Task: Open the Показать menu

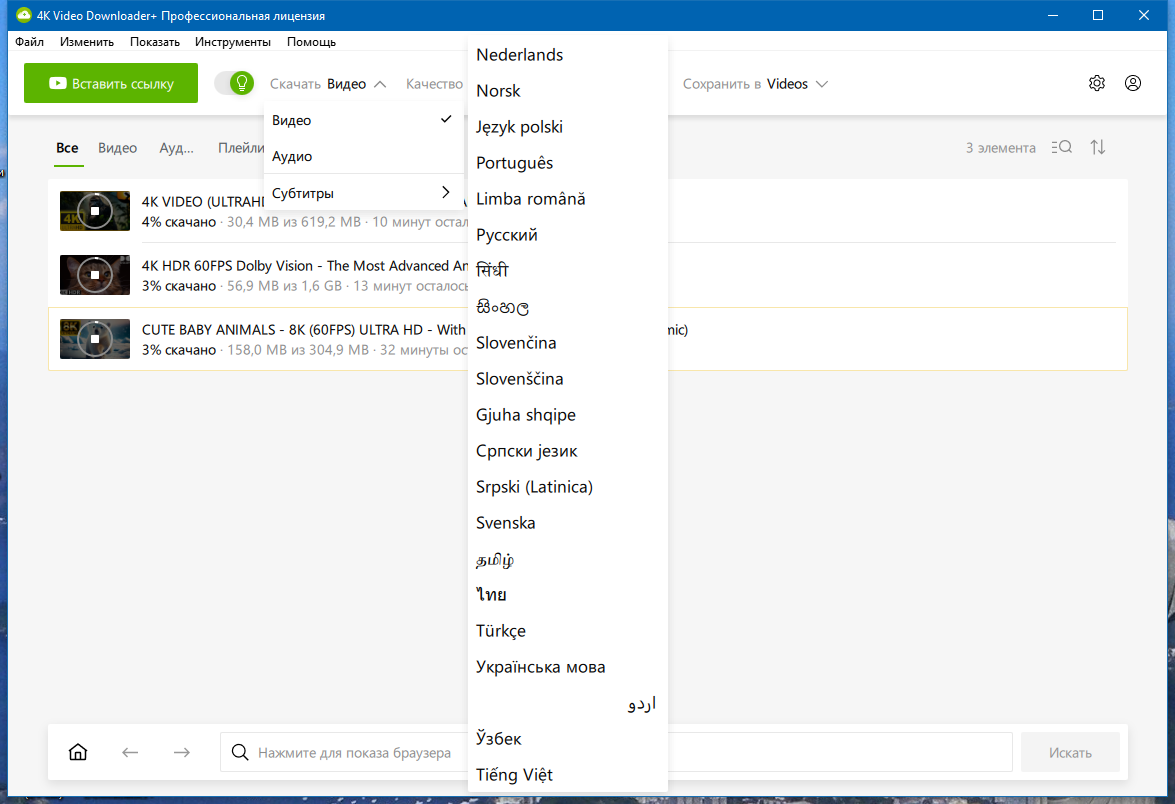Action: click(154, 42)
